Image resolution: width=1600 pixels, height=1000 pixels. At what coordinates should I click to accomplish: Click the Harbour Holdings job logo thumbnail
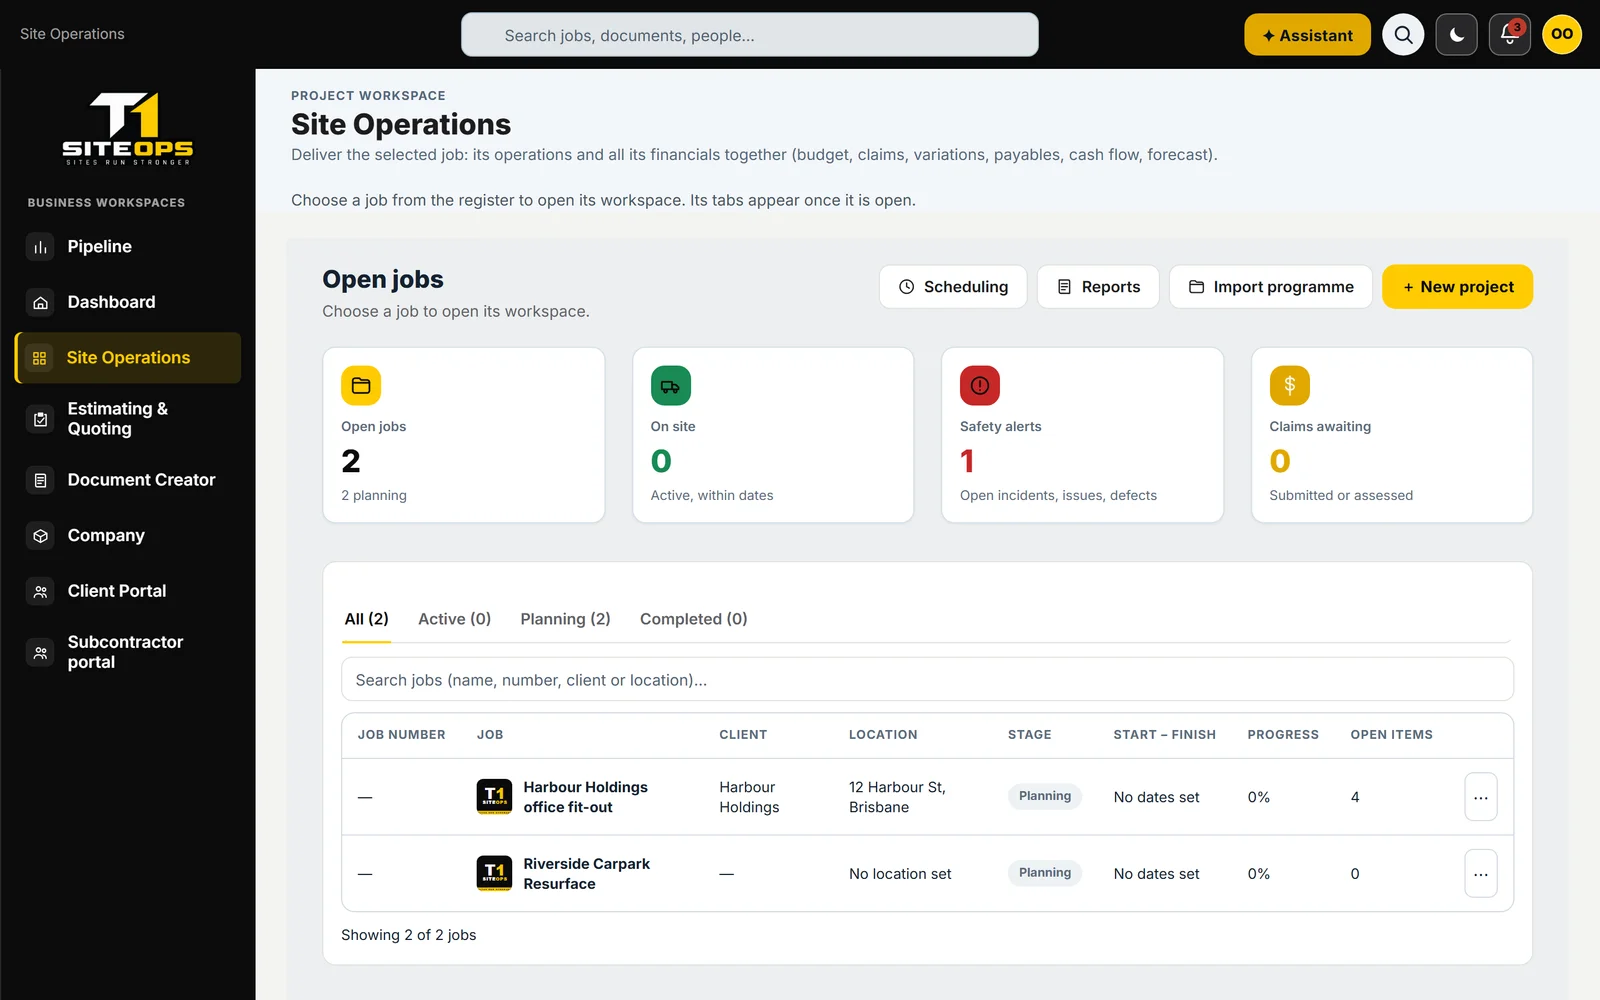(495, 797)
